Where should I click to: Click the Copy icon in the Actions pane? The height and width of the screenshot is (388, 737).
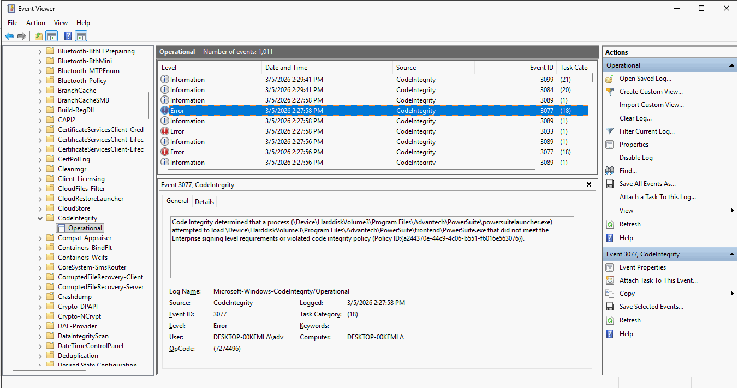pyautogui.click(x=610, y=293)
